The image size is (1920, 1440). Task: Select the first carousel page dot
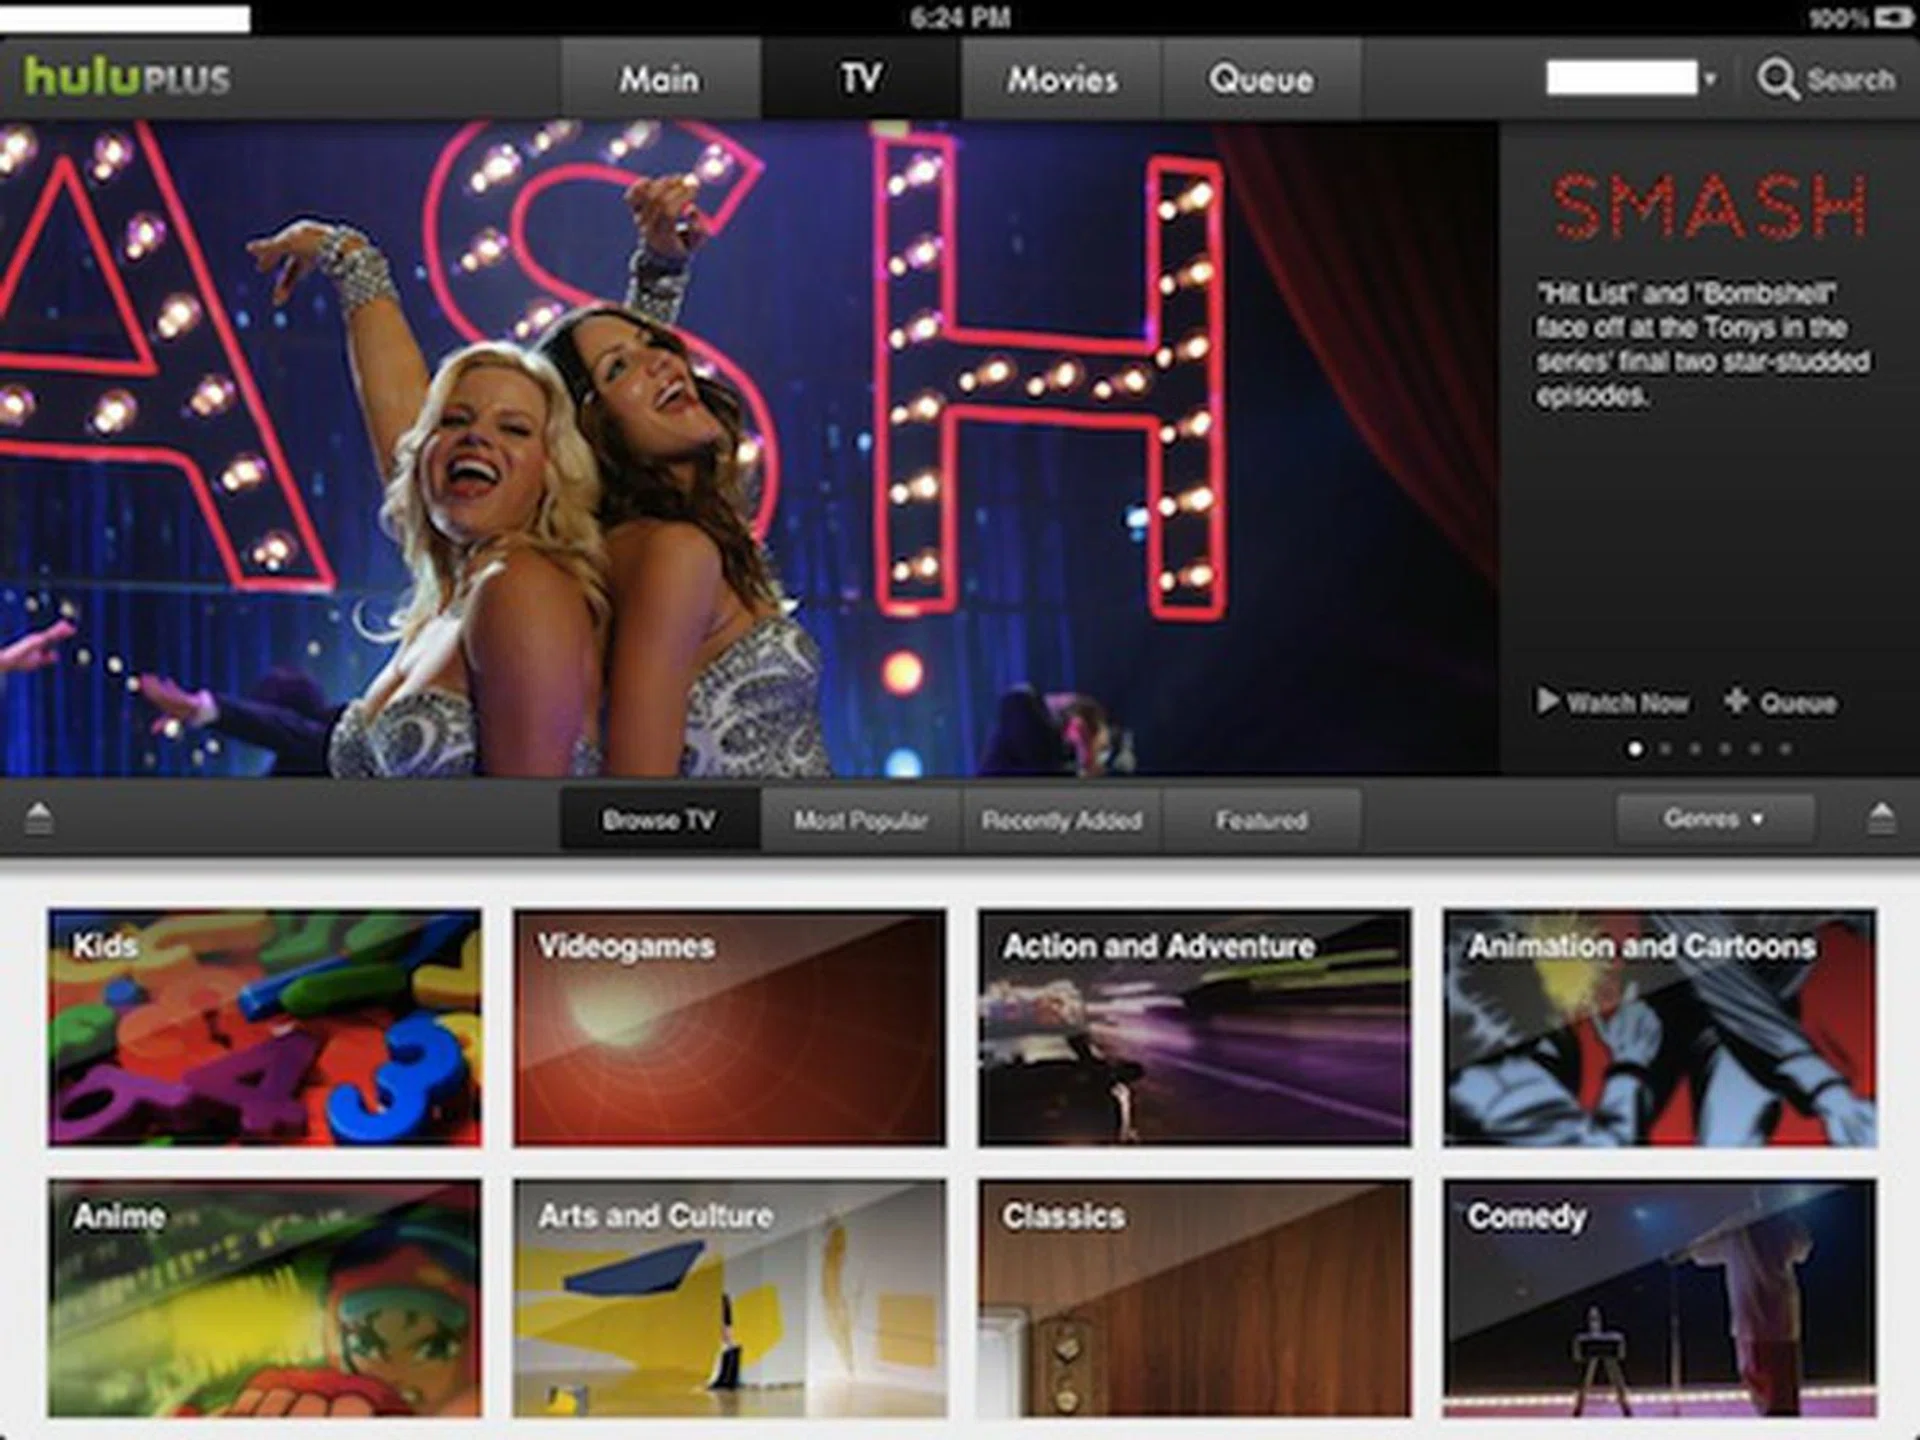point(1635,748)
